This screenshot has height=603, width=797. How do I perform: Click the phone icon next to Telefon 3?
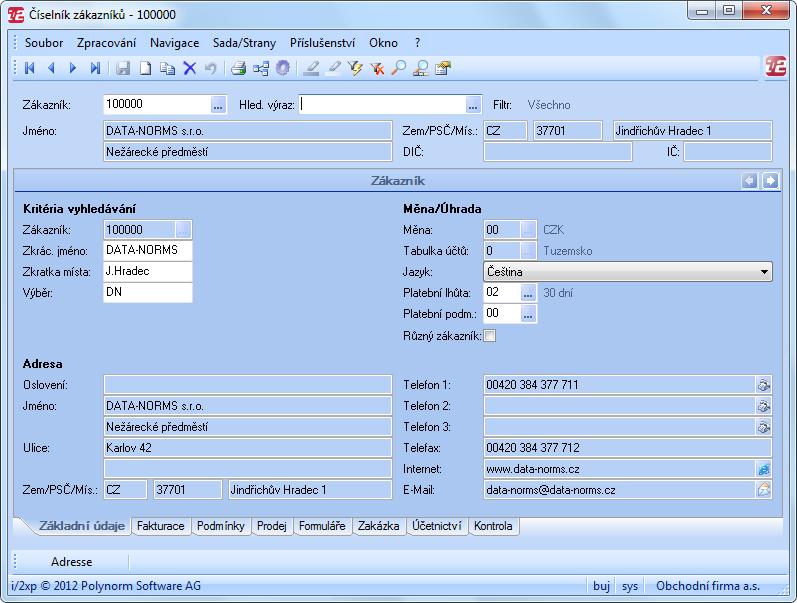coord(763,427)
